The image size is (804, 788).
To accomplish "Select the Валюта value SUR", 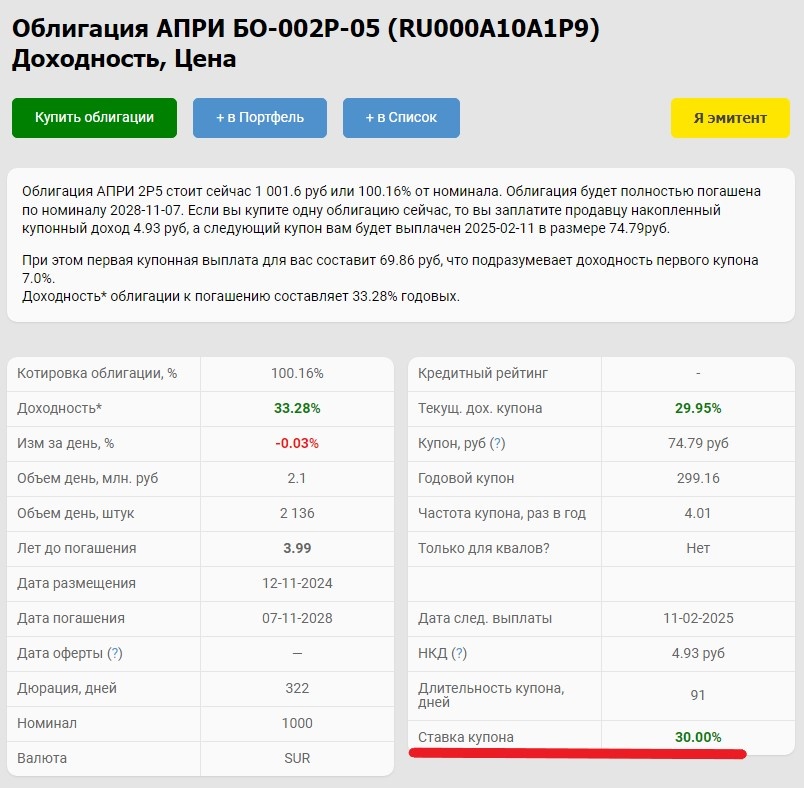I will pos(297,758).
